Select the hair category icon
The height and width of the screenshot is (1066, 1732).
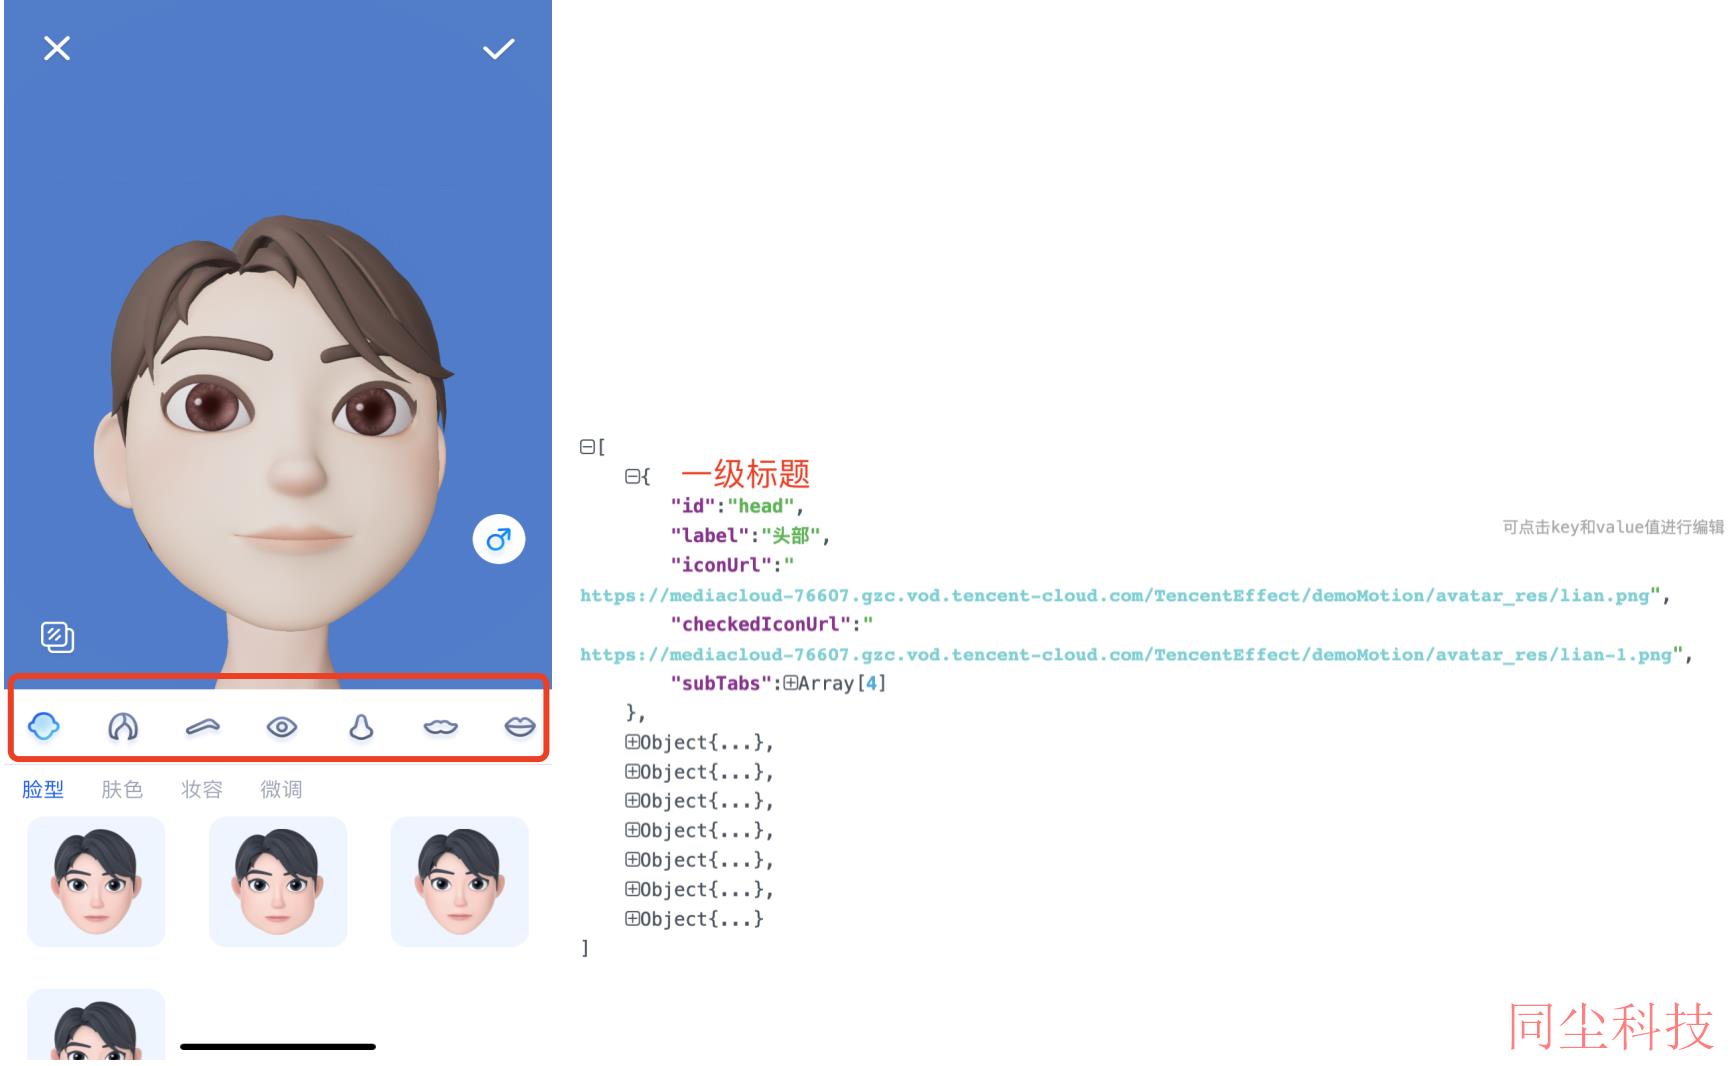coord(123,726)
